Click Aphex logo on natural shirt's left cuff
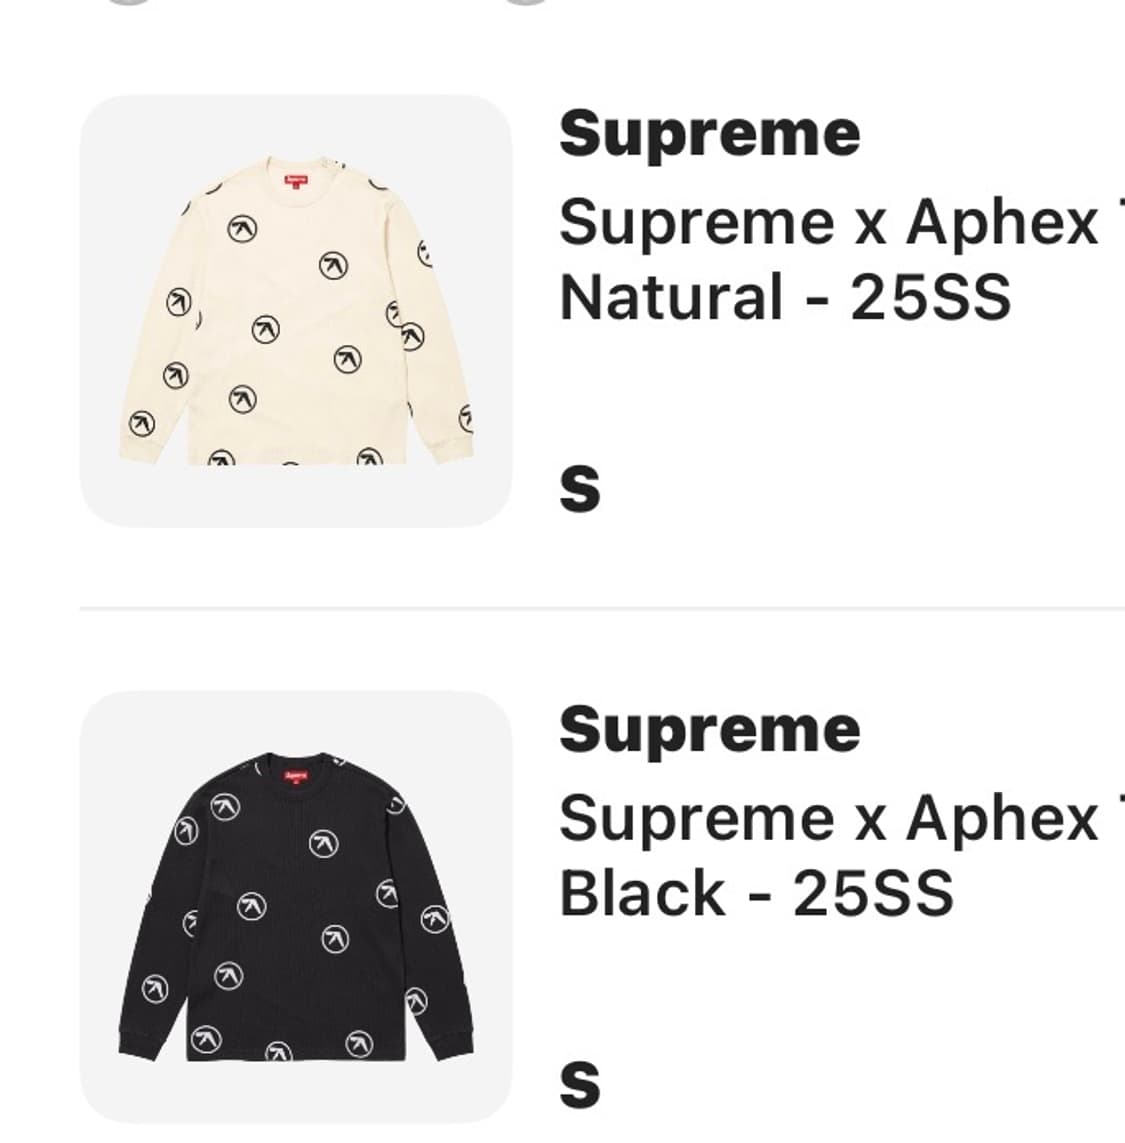The height and width of the screenshot is (1143, 1125). (x=142, y=424)
